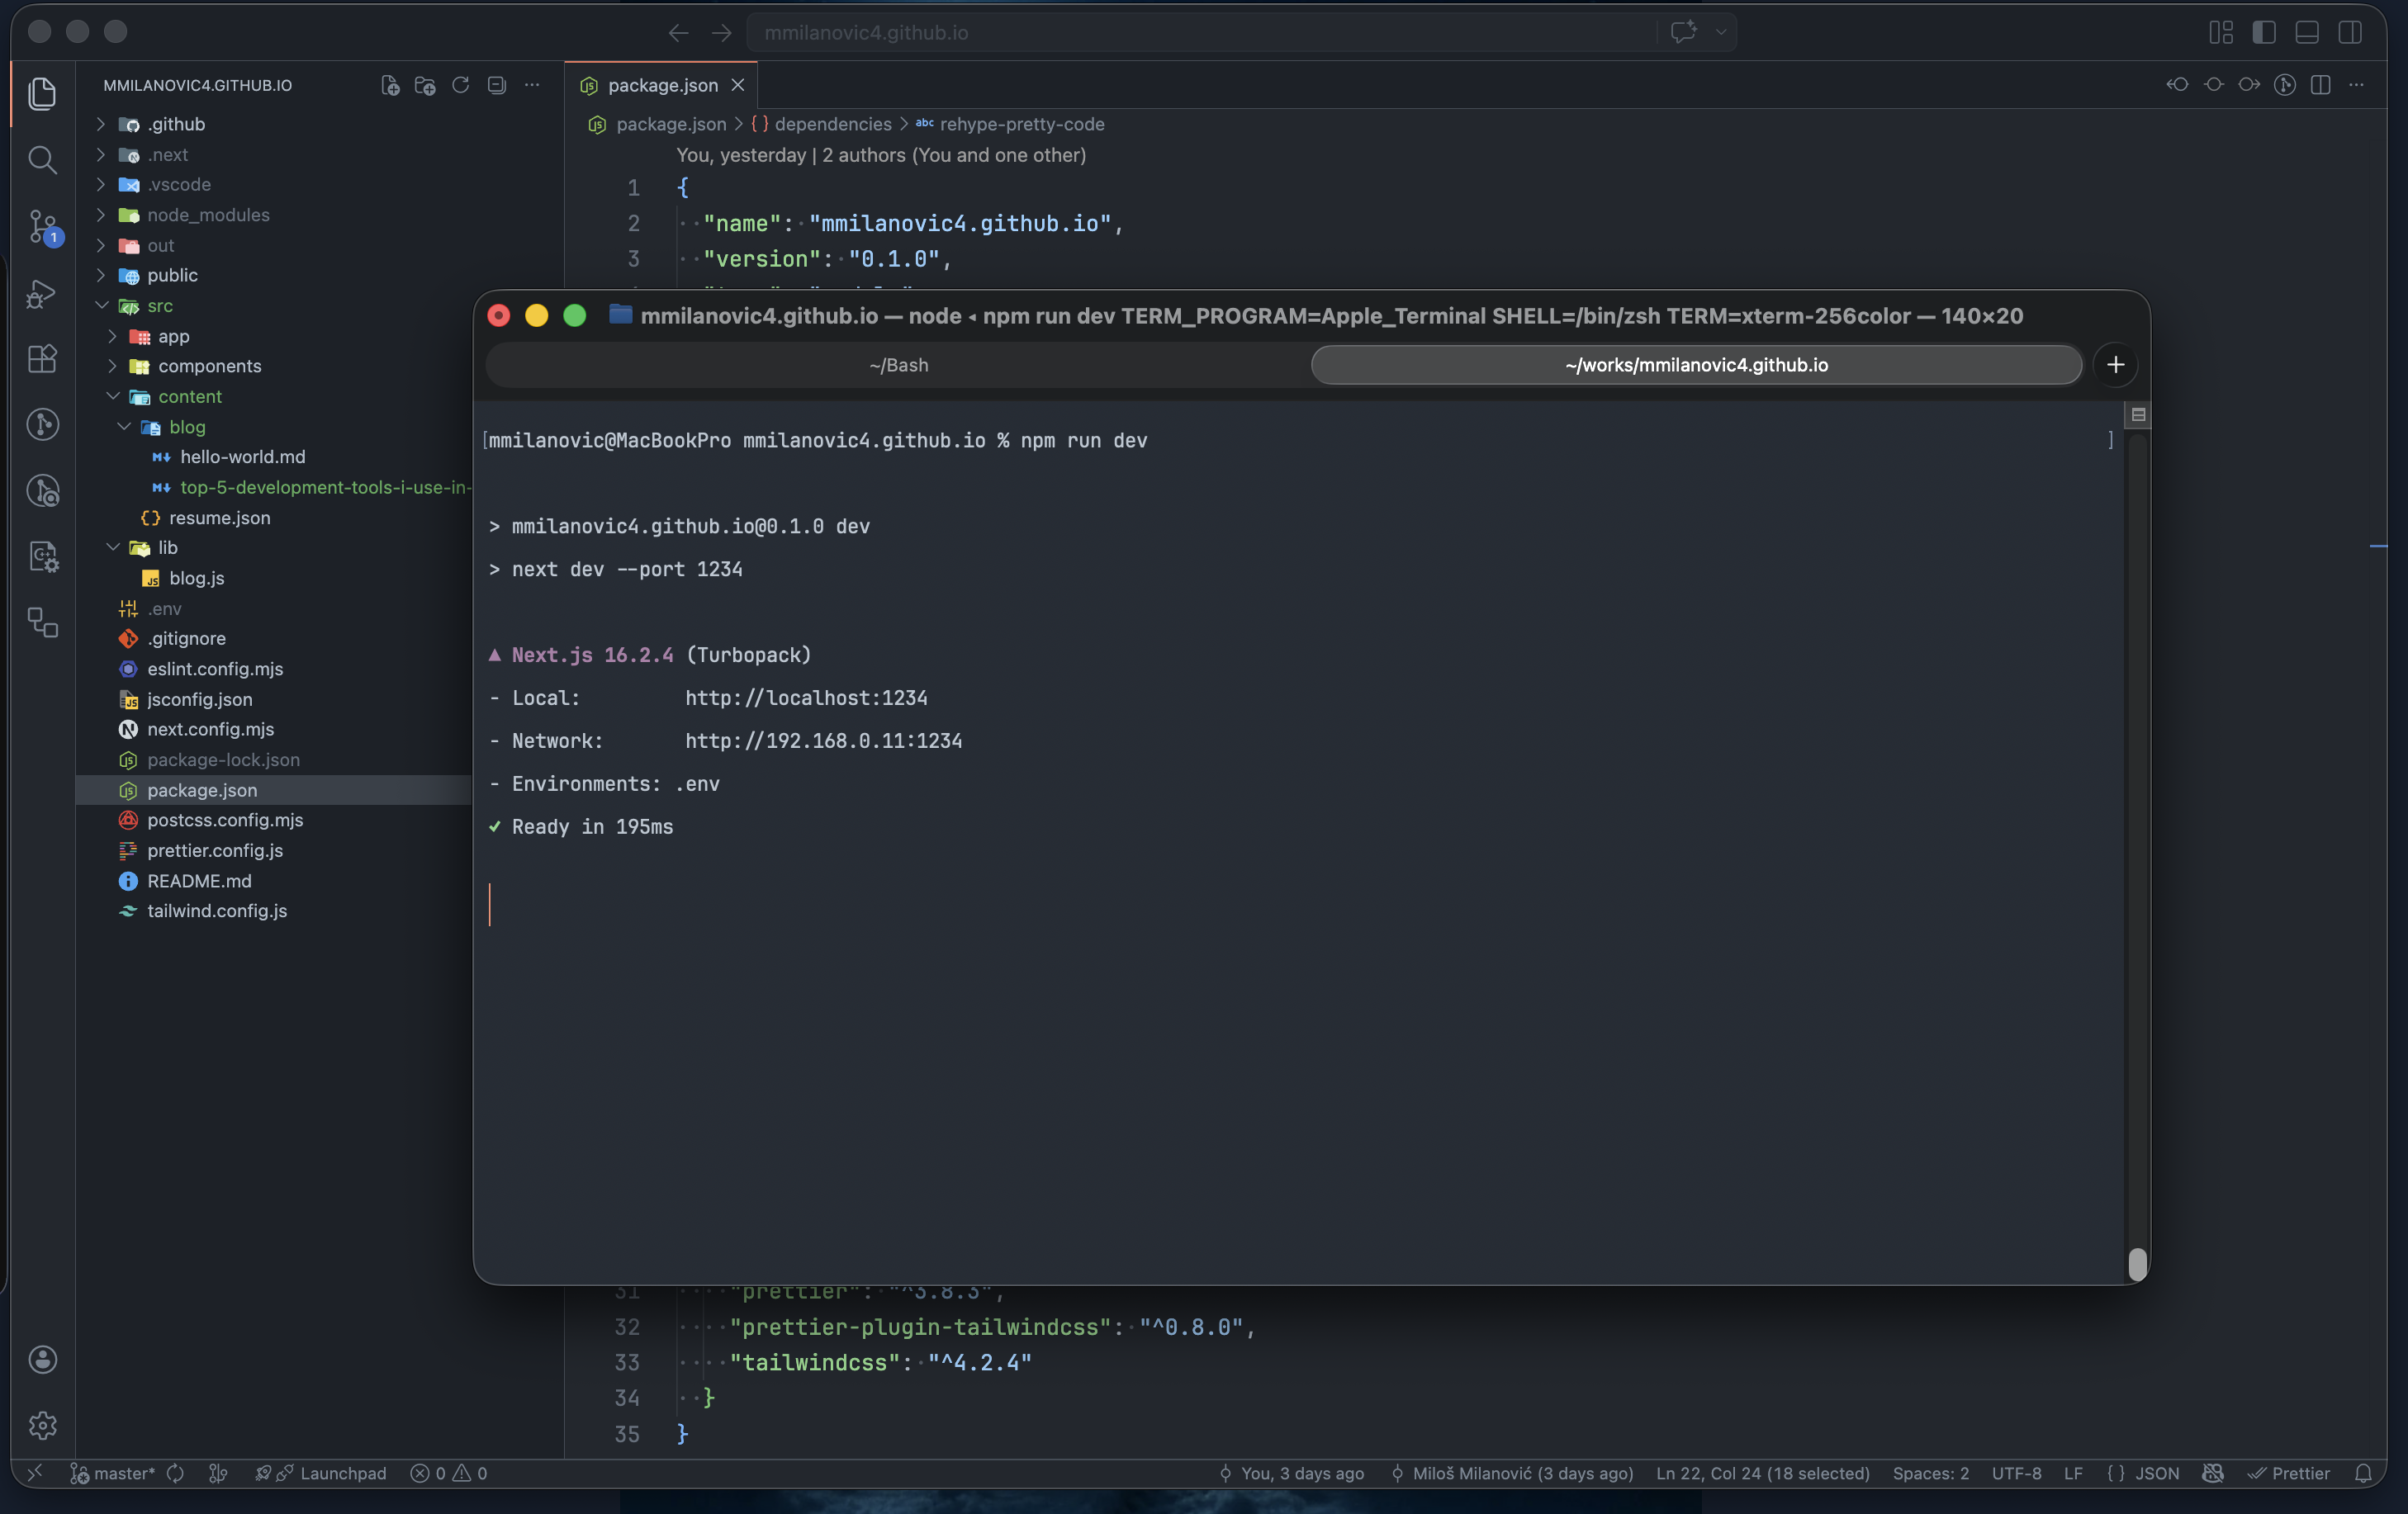Screen dimensions: 2408x1514
Task: Open the Extensions view
Action: [x=42, y=359]
